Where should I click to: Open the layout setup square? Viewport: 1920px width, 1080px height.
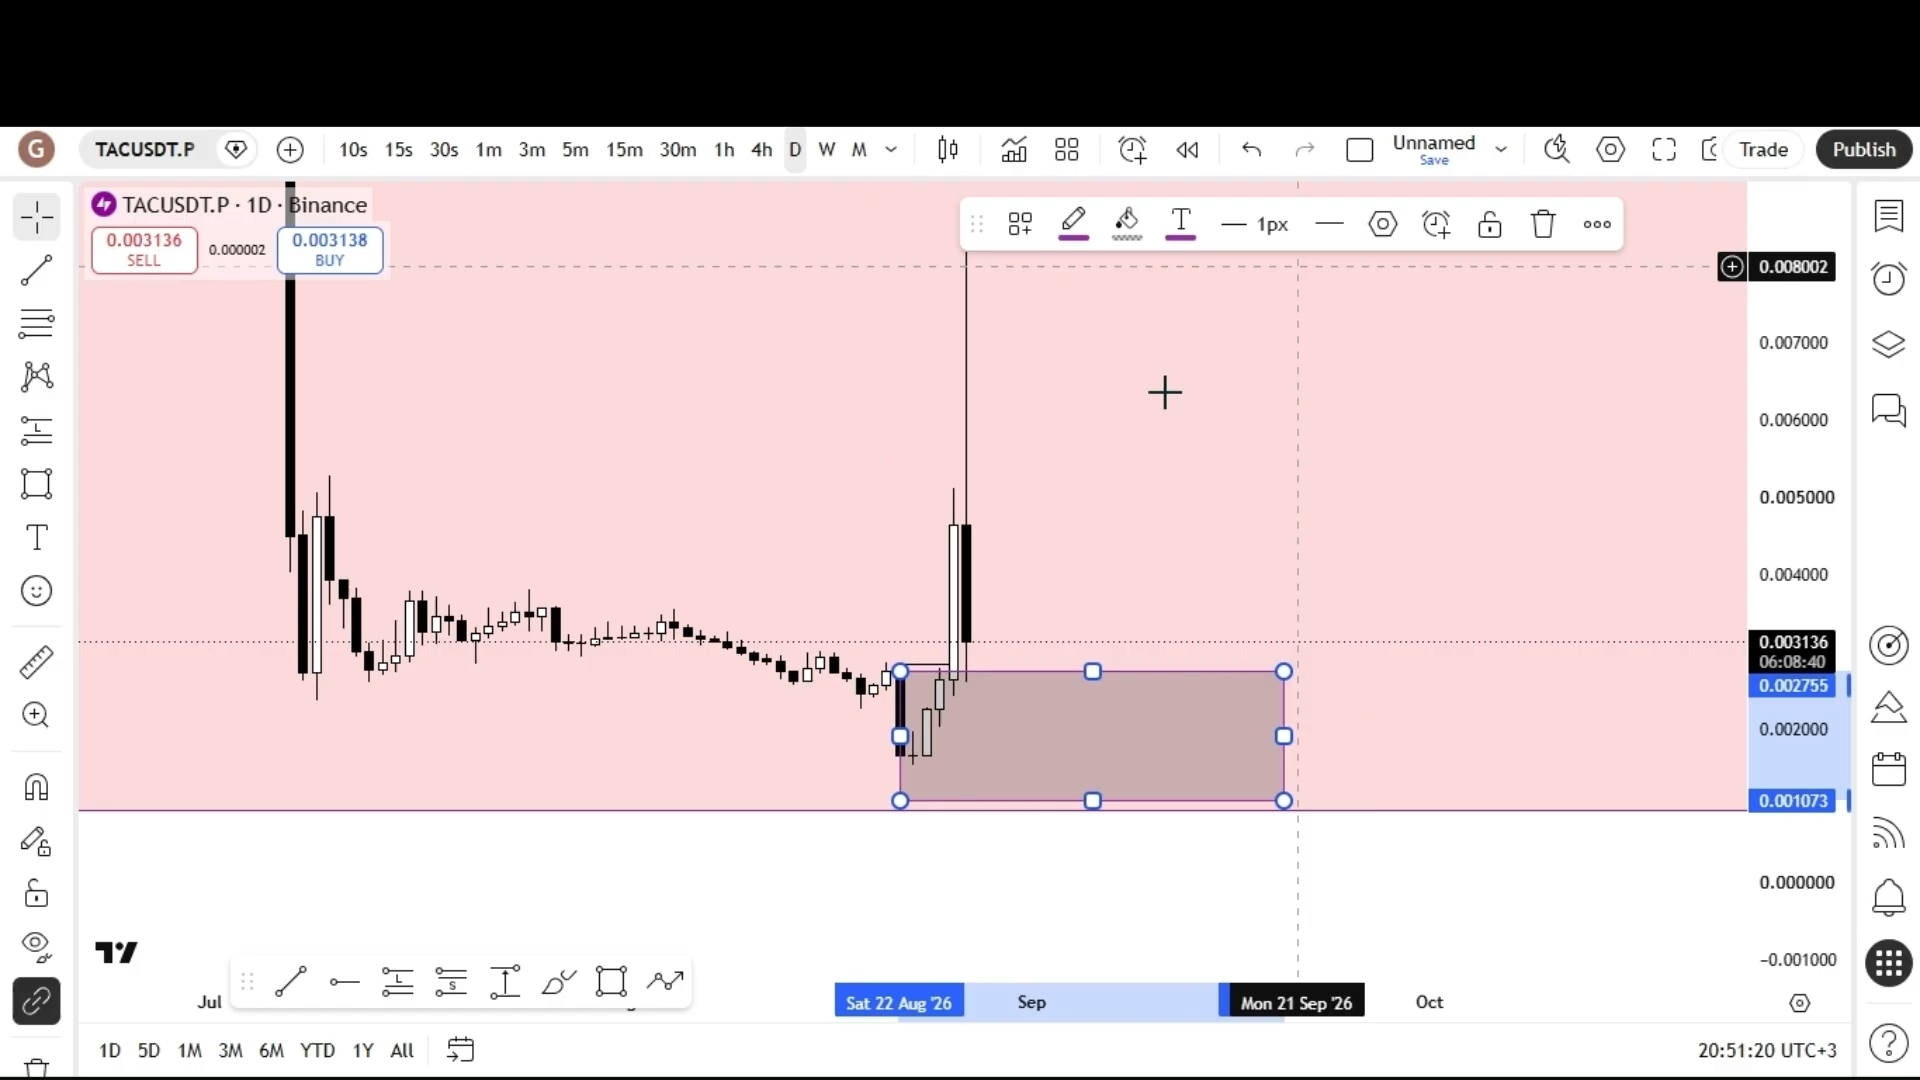click(x=1360, y=150)
